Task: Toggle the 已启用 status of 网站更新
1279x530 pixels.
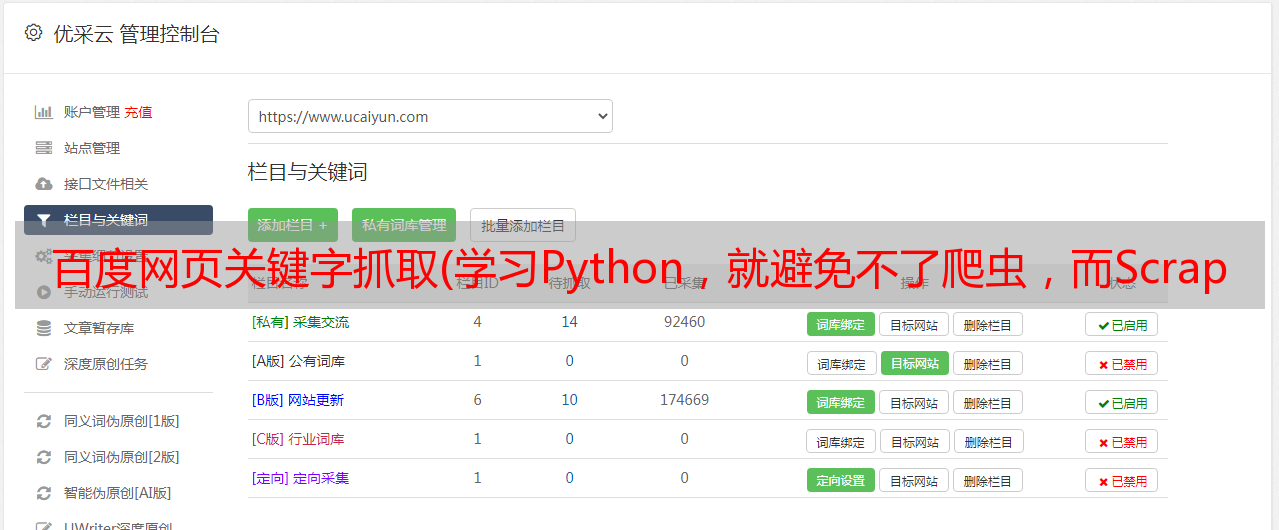Action: coord(1122,402)
